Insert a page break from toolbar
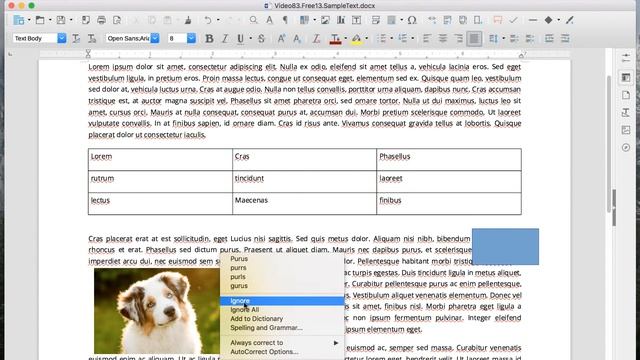Image resolution: width=640 pixels, height=360 pixels. 376,20
